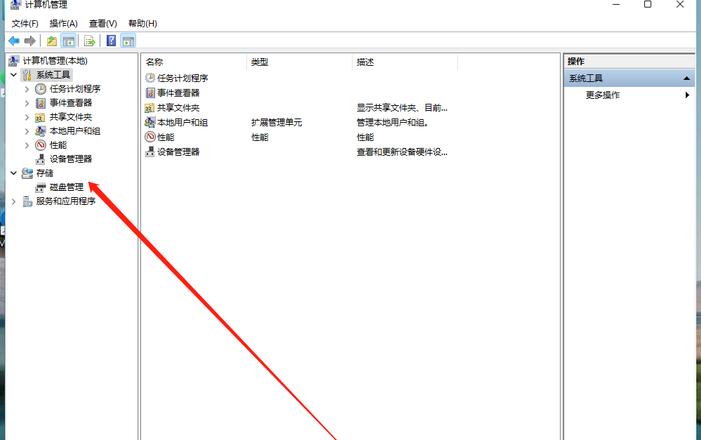Select 本地用户和组 in the left tree

(75, 131)
